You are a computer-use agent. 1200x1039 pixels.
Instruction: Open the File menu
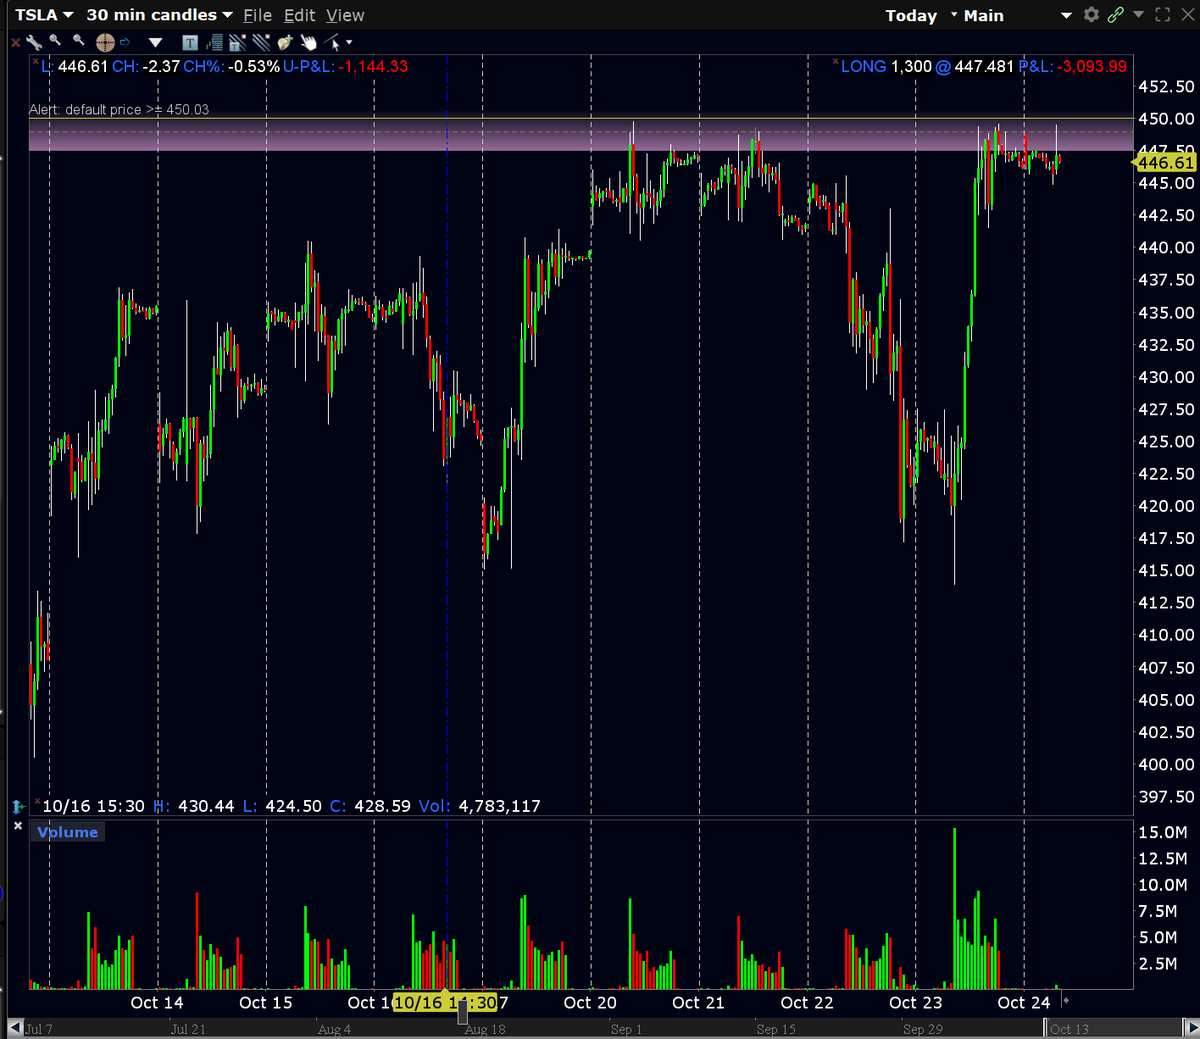[257, 15]
